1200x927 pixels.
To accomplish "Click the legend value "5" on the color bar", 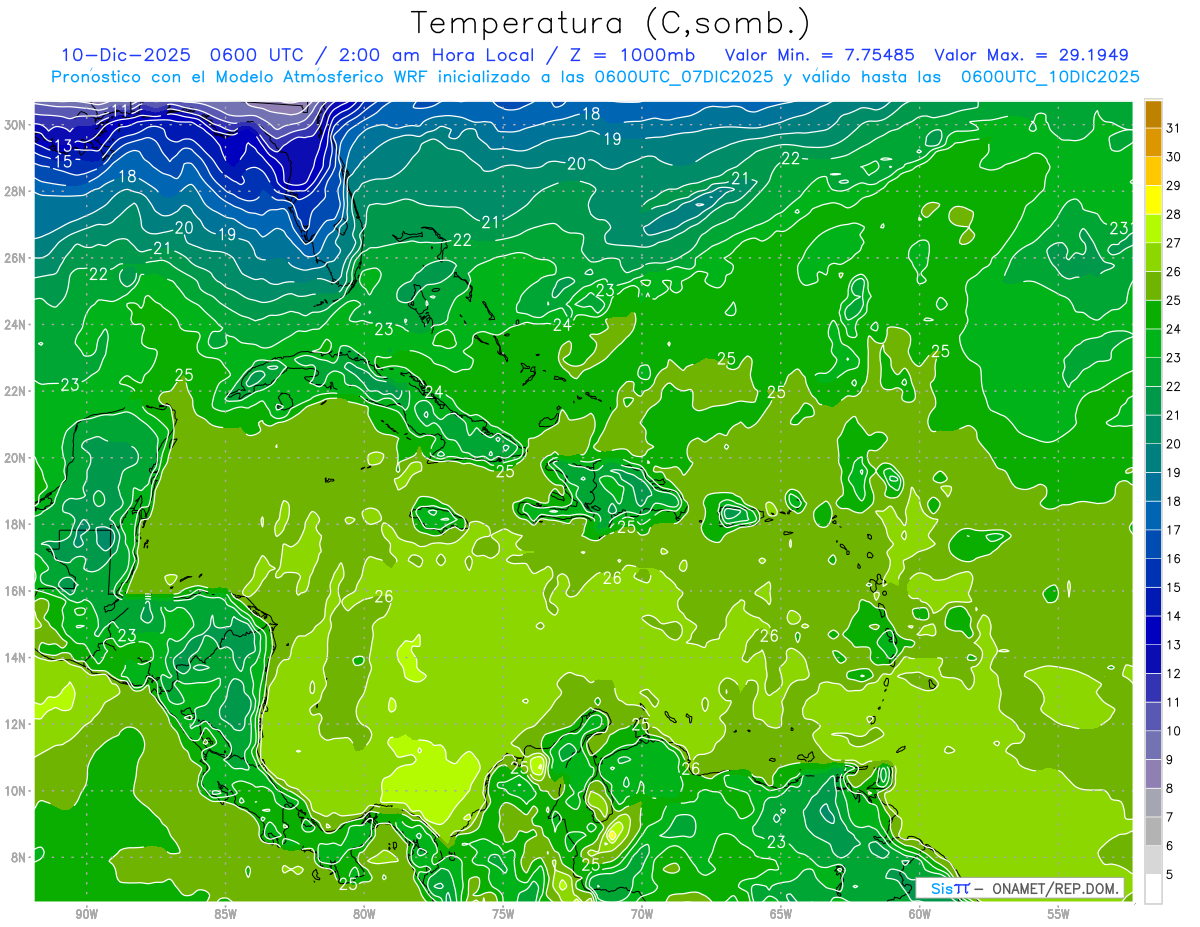I will (x=1170, y=874).
